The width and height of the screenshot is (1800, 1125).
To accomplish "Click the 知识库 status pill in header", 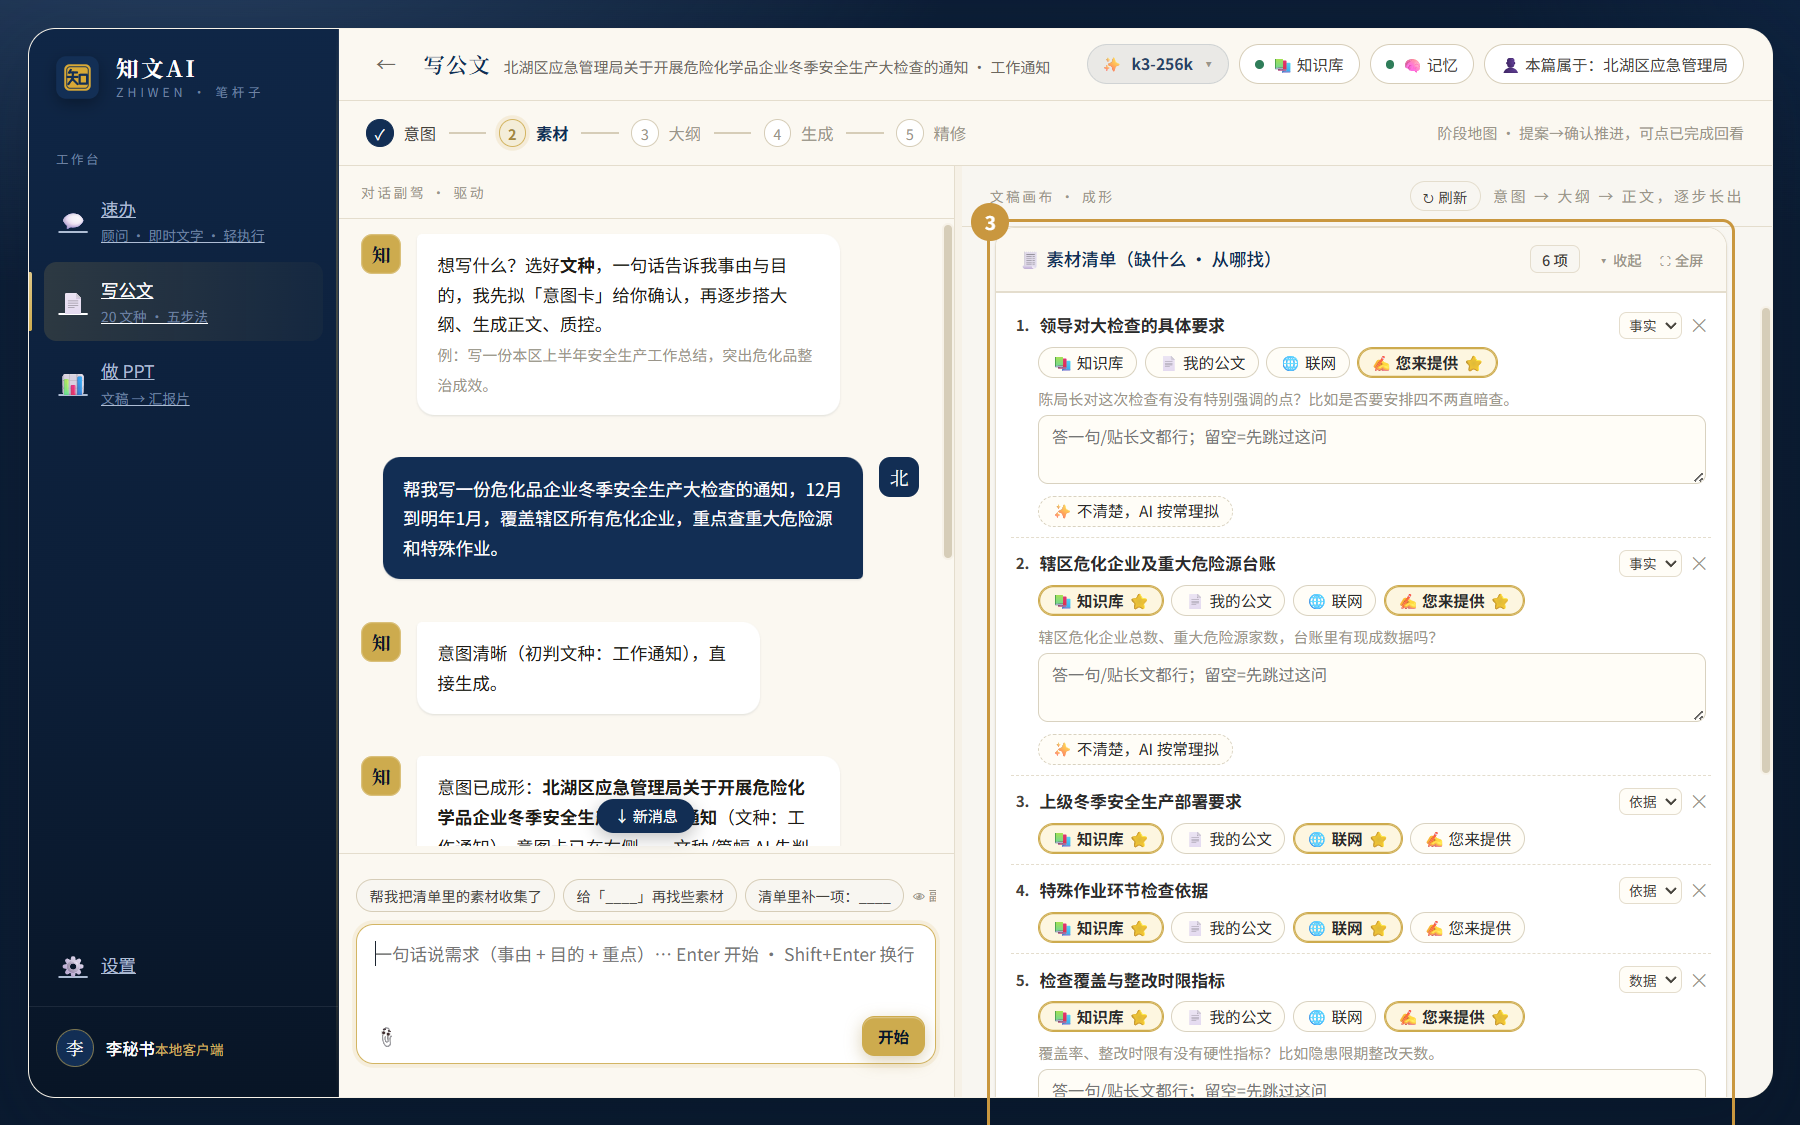I will point(1299,65).
